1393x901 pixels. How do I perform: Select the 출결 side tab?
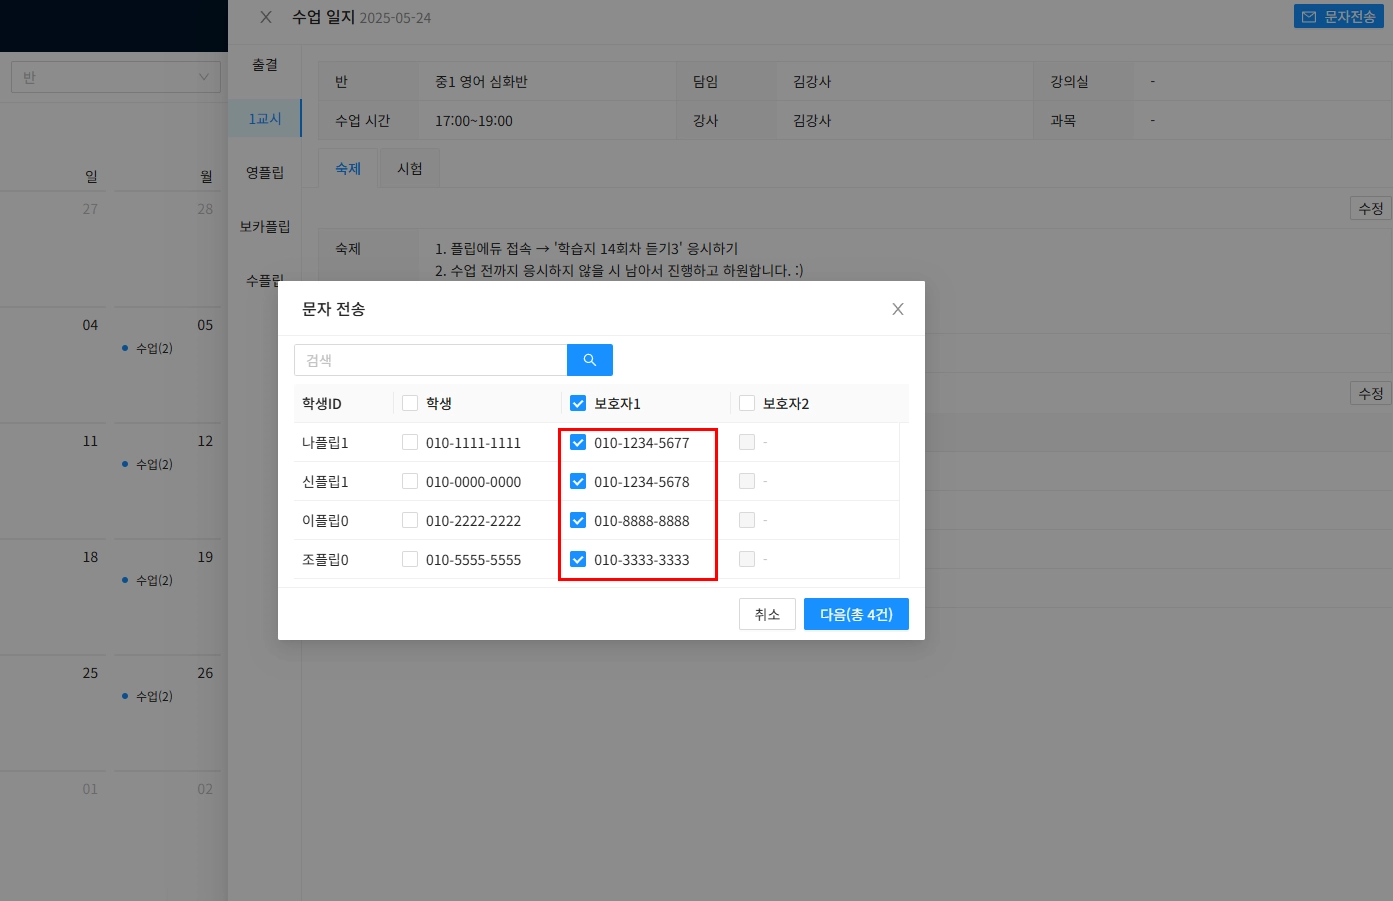265,65
